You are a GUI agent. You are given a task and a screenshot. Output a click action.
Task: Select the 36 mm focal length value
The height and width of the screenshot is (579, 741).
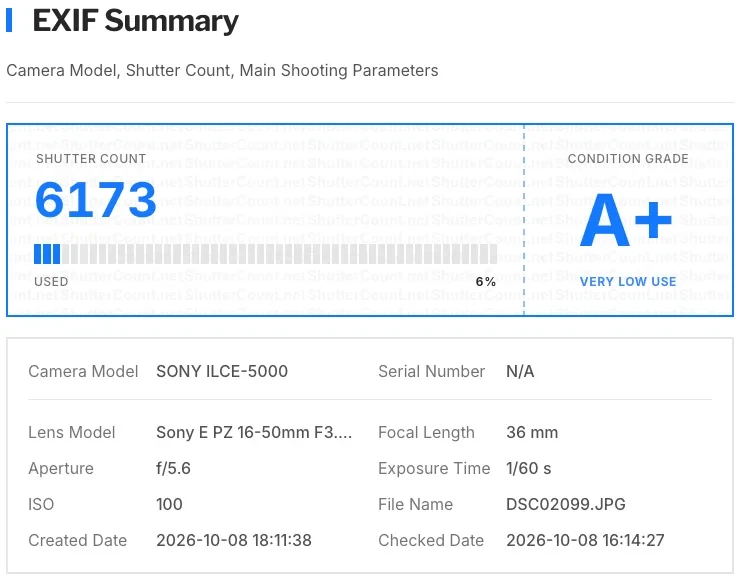click(x=532, y=432)
